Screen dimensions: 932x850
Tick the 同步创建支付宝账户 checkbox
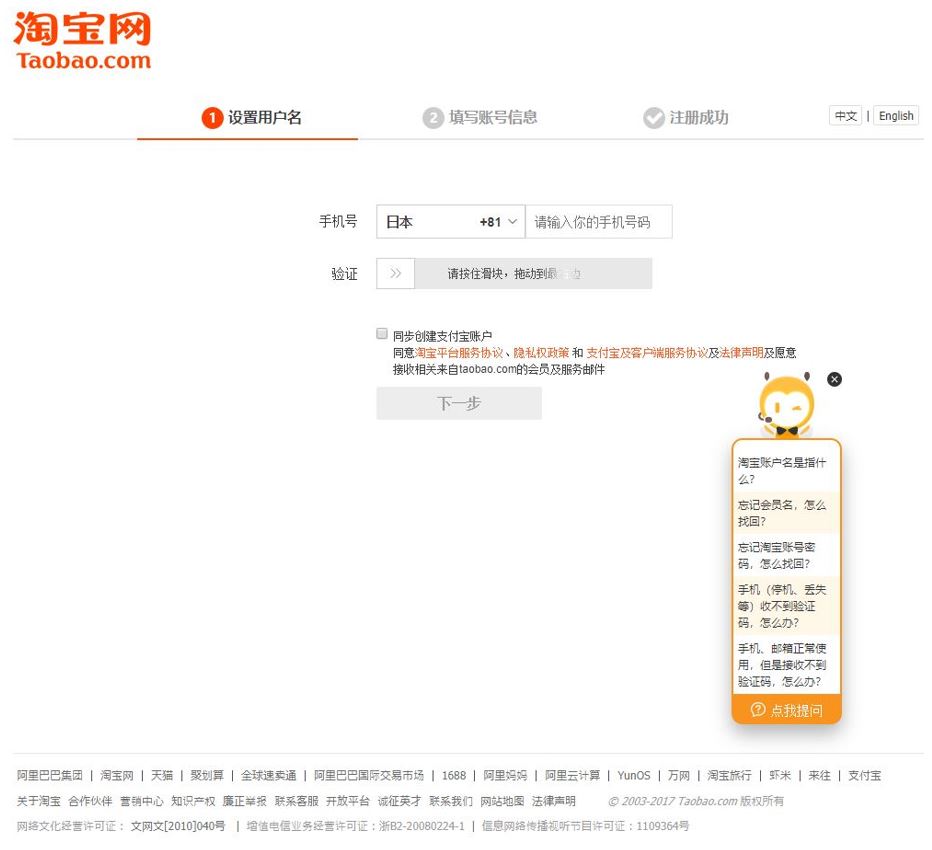(382, 333)
